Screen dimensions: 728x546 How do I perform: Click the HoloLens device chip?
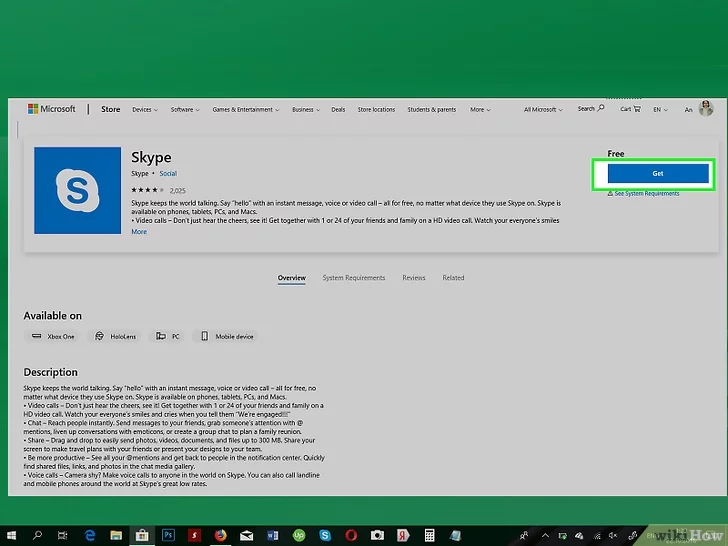[x=115, y=336]
